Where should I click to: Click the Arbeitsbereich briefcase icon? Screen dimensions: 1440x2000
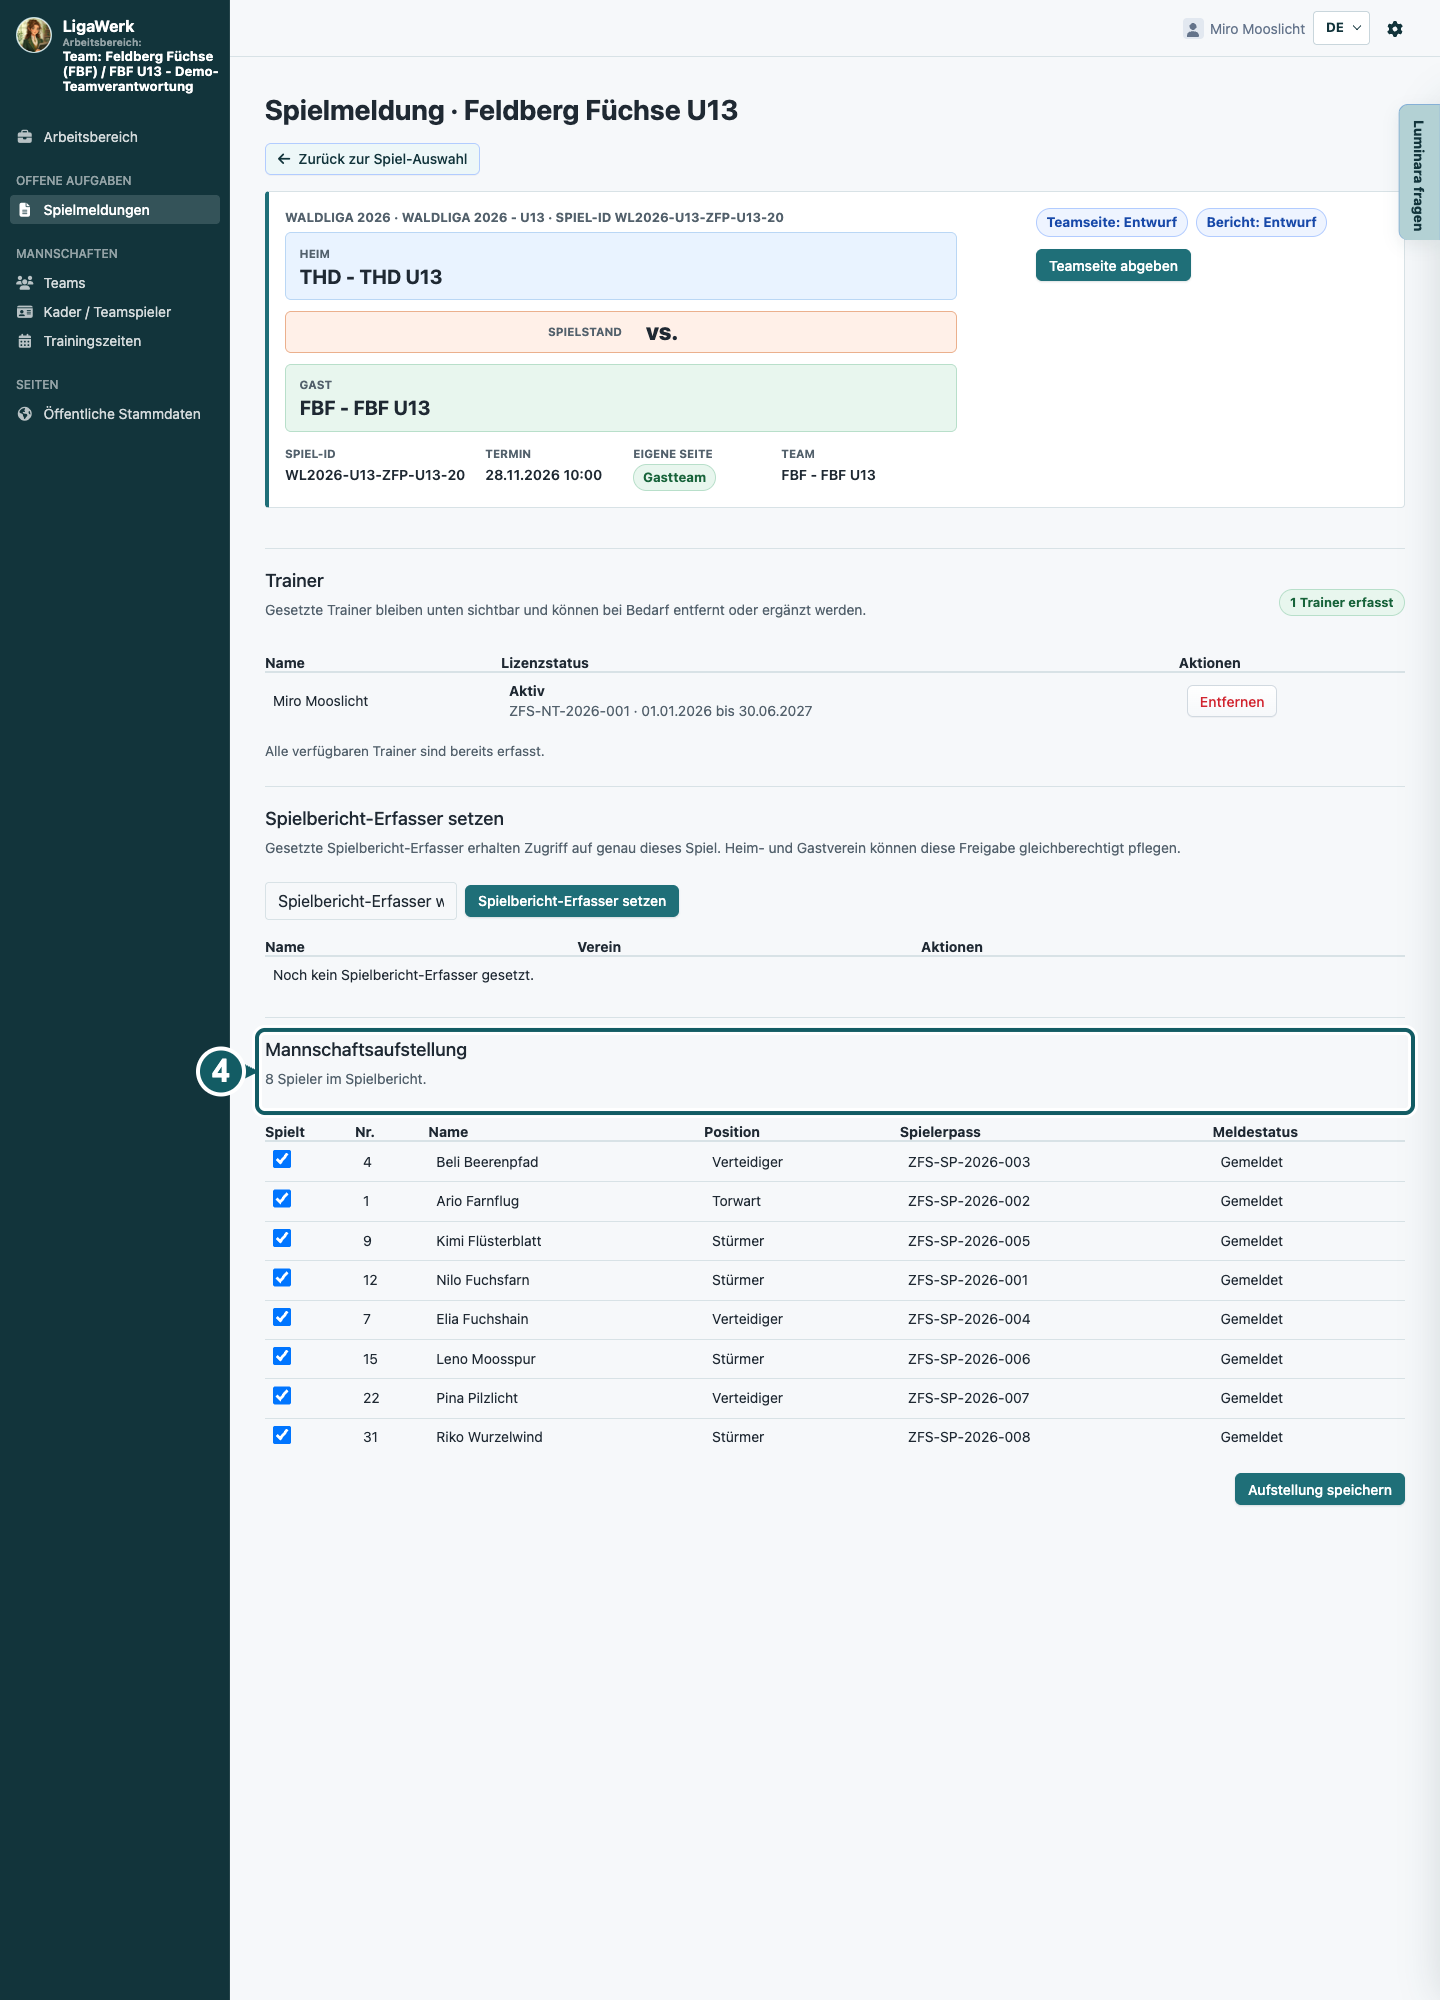point(25,137)
